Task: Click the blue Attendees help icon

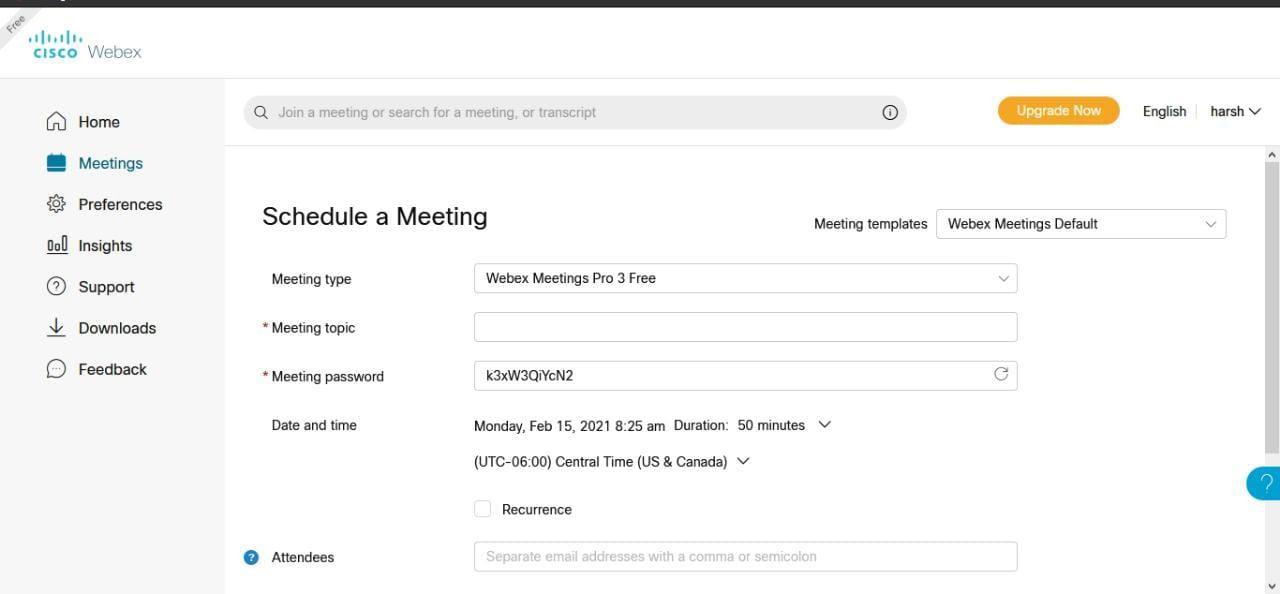Action: pos(251,557)
